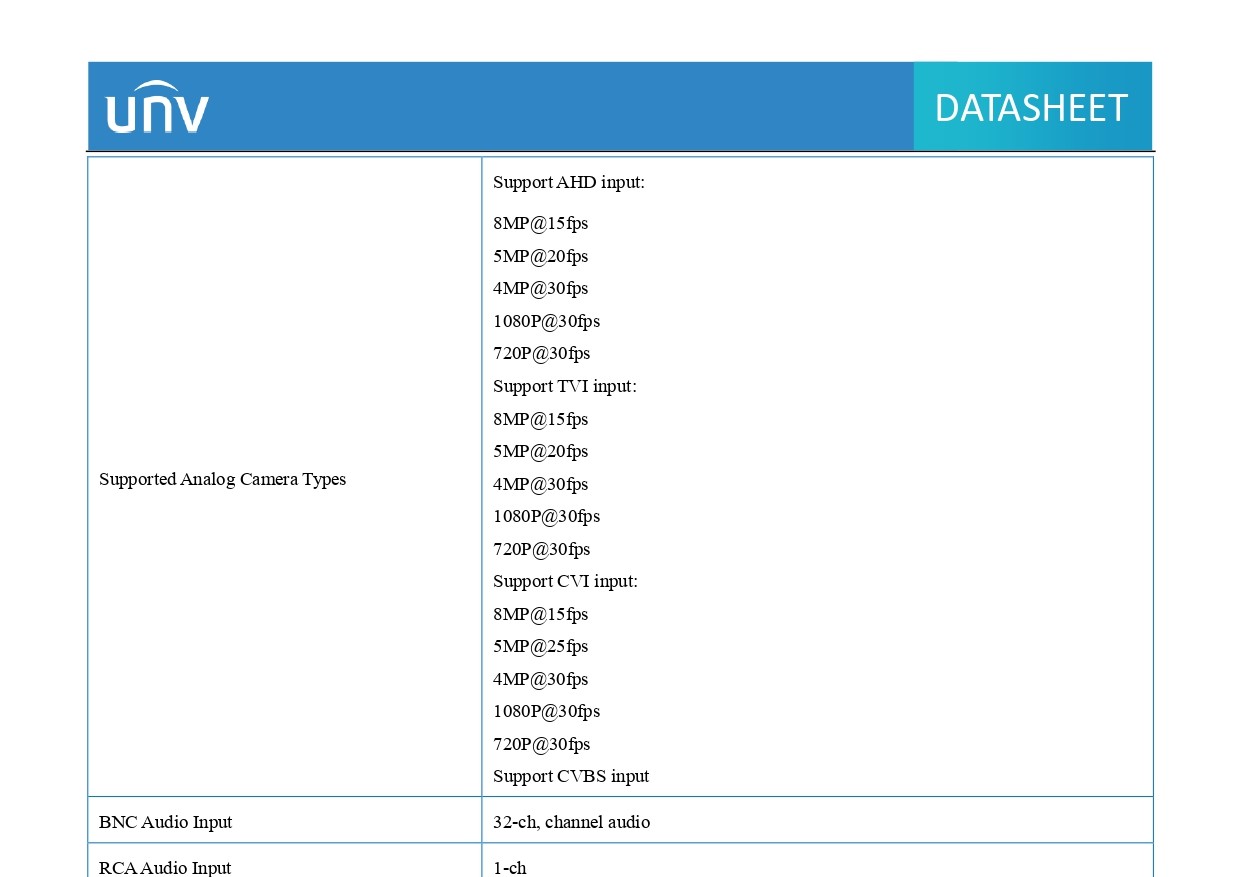Click 1080P@30fps in the TVI input list

point(546,516)
